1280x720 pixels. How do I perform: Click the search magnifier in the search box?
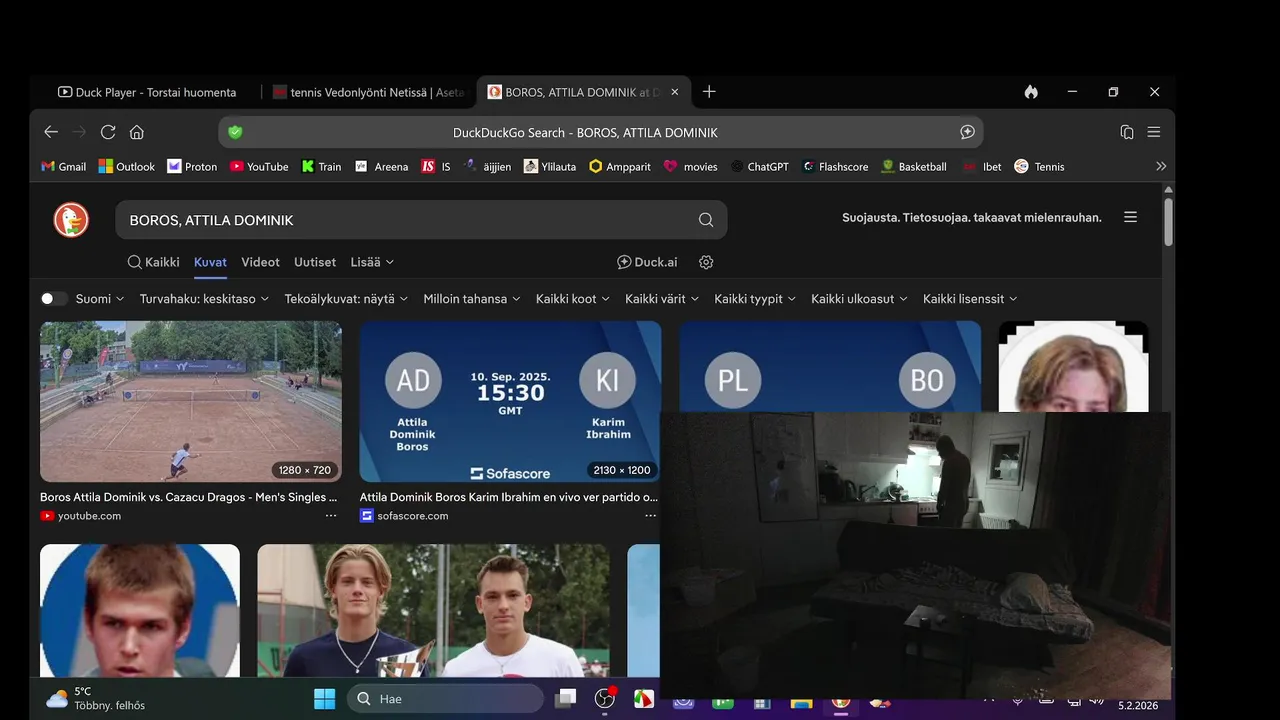click(x=706, y=220)
